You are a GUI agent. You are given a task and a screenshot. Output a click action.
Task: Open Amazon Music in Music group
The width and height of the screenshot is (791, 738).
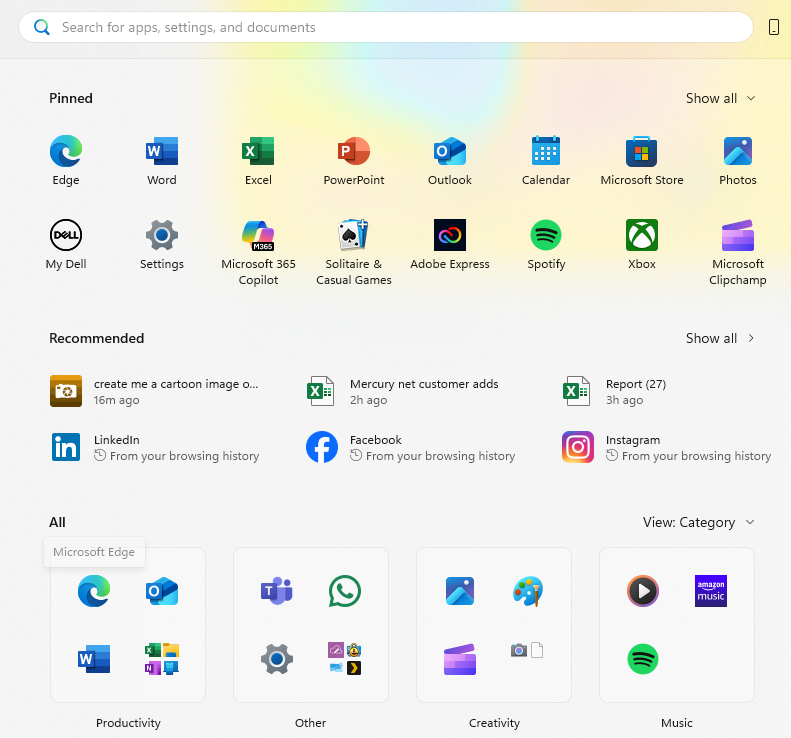pos(711,591)
